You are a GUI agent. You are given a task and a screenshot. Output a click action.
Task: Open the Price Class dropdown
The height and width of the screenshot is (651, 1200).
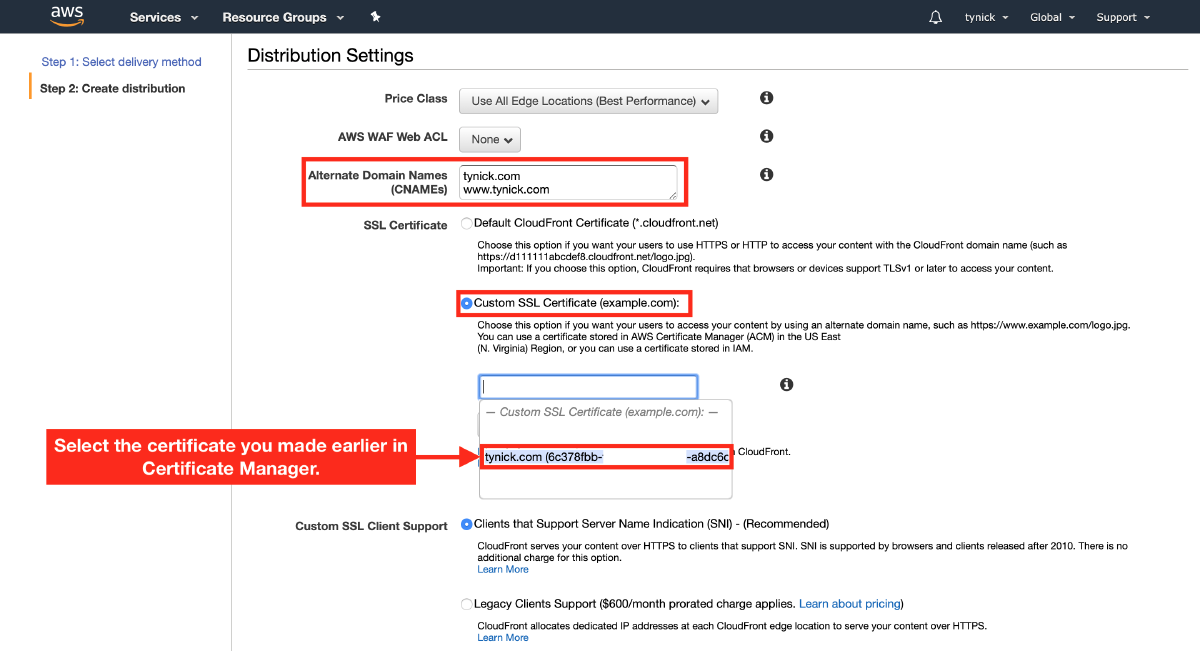pos(588,101)
